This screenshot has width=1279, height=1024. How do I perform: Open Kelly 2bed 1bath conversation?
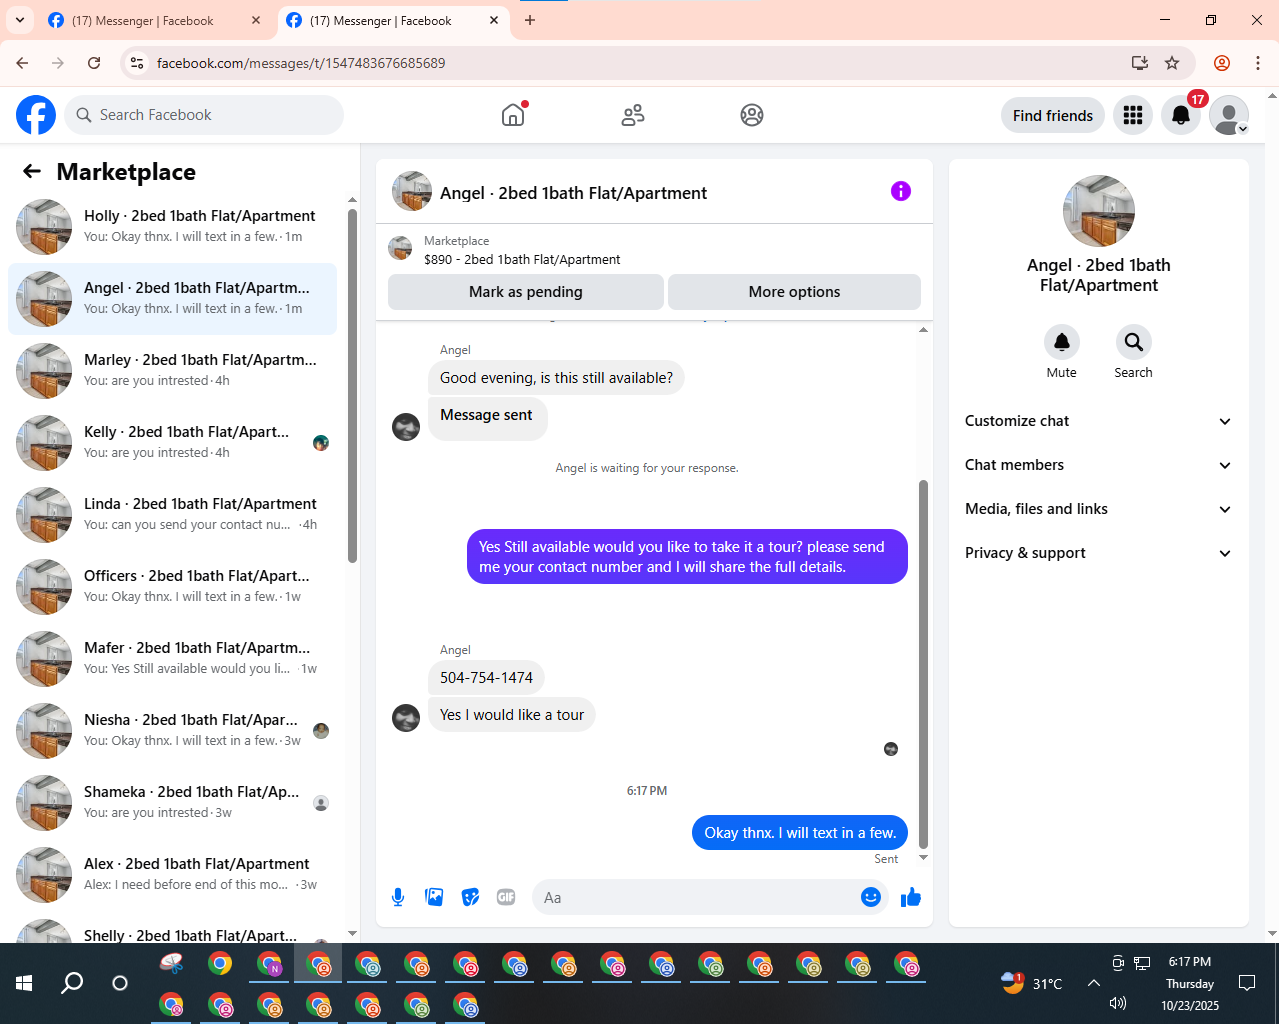point(172,443)
